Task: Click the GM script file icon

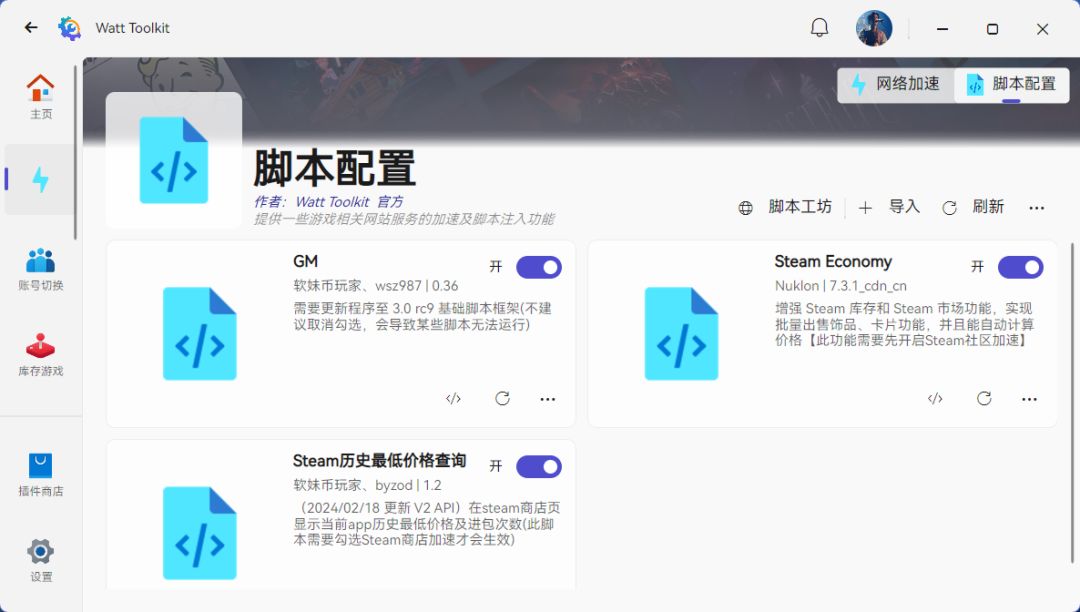Action: point(200,334)
